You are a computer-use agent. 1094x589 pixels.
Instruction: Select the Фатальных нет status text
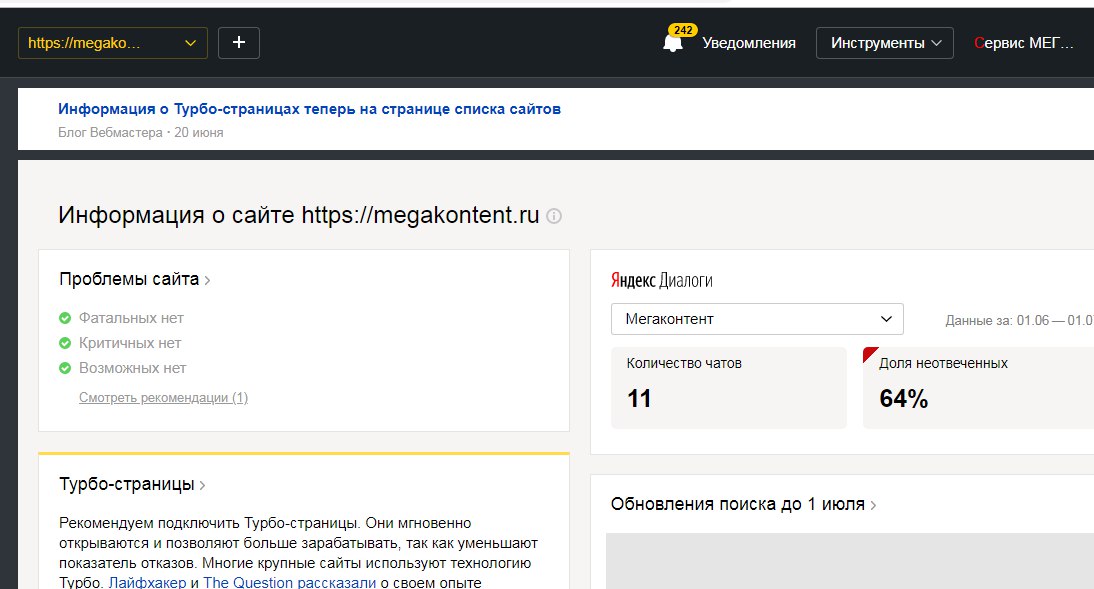131,318
